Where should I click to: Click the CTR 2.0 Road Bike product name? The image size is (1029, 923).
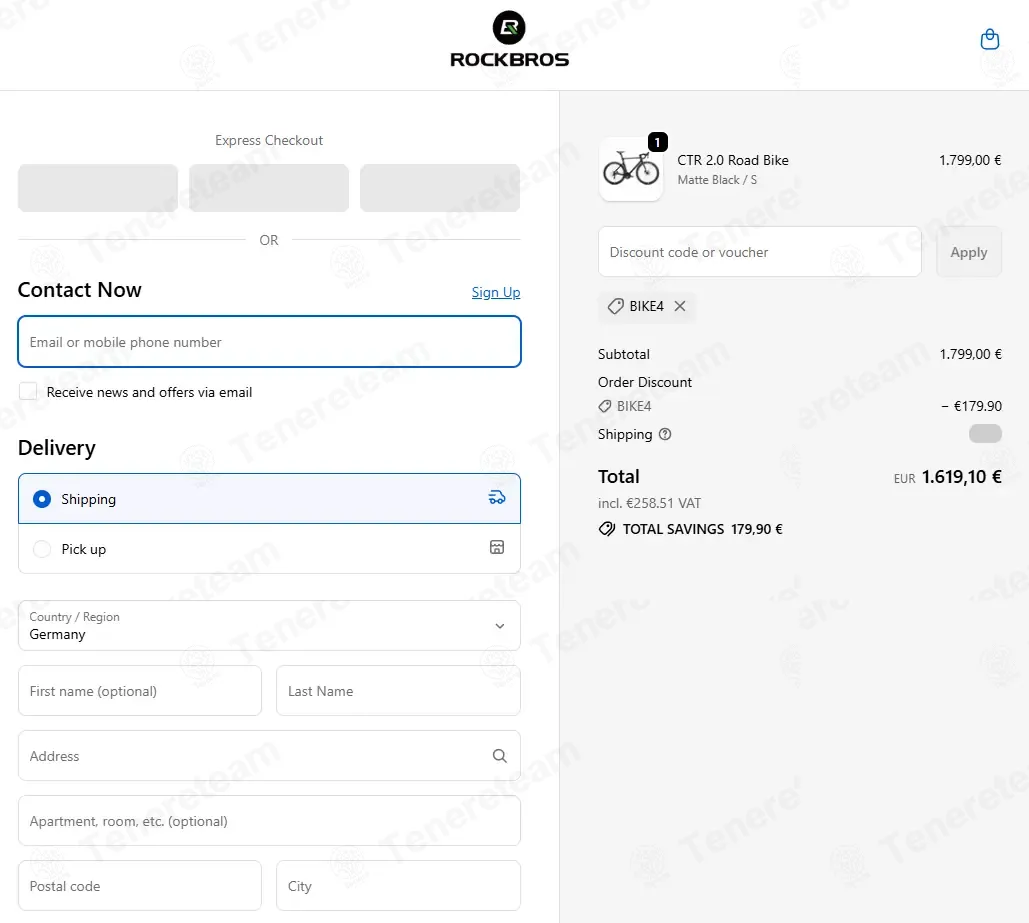(732, 160)
